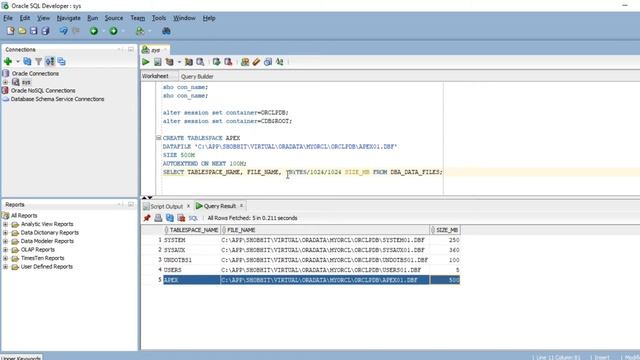
Task: Click the refresh icon in Query Result toolbar
Action: pyautogui.click(x=170, y=218)
